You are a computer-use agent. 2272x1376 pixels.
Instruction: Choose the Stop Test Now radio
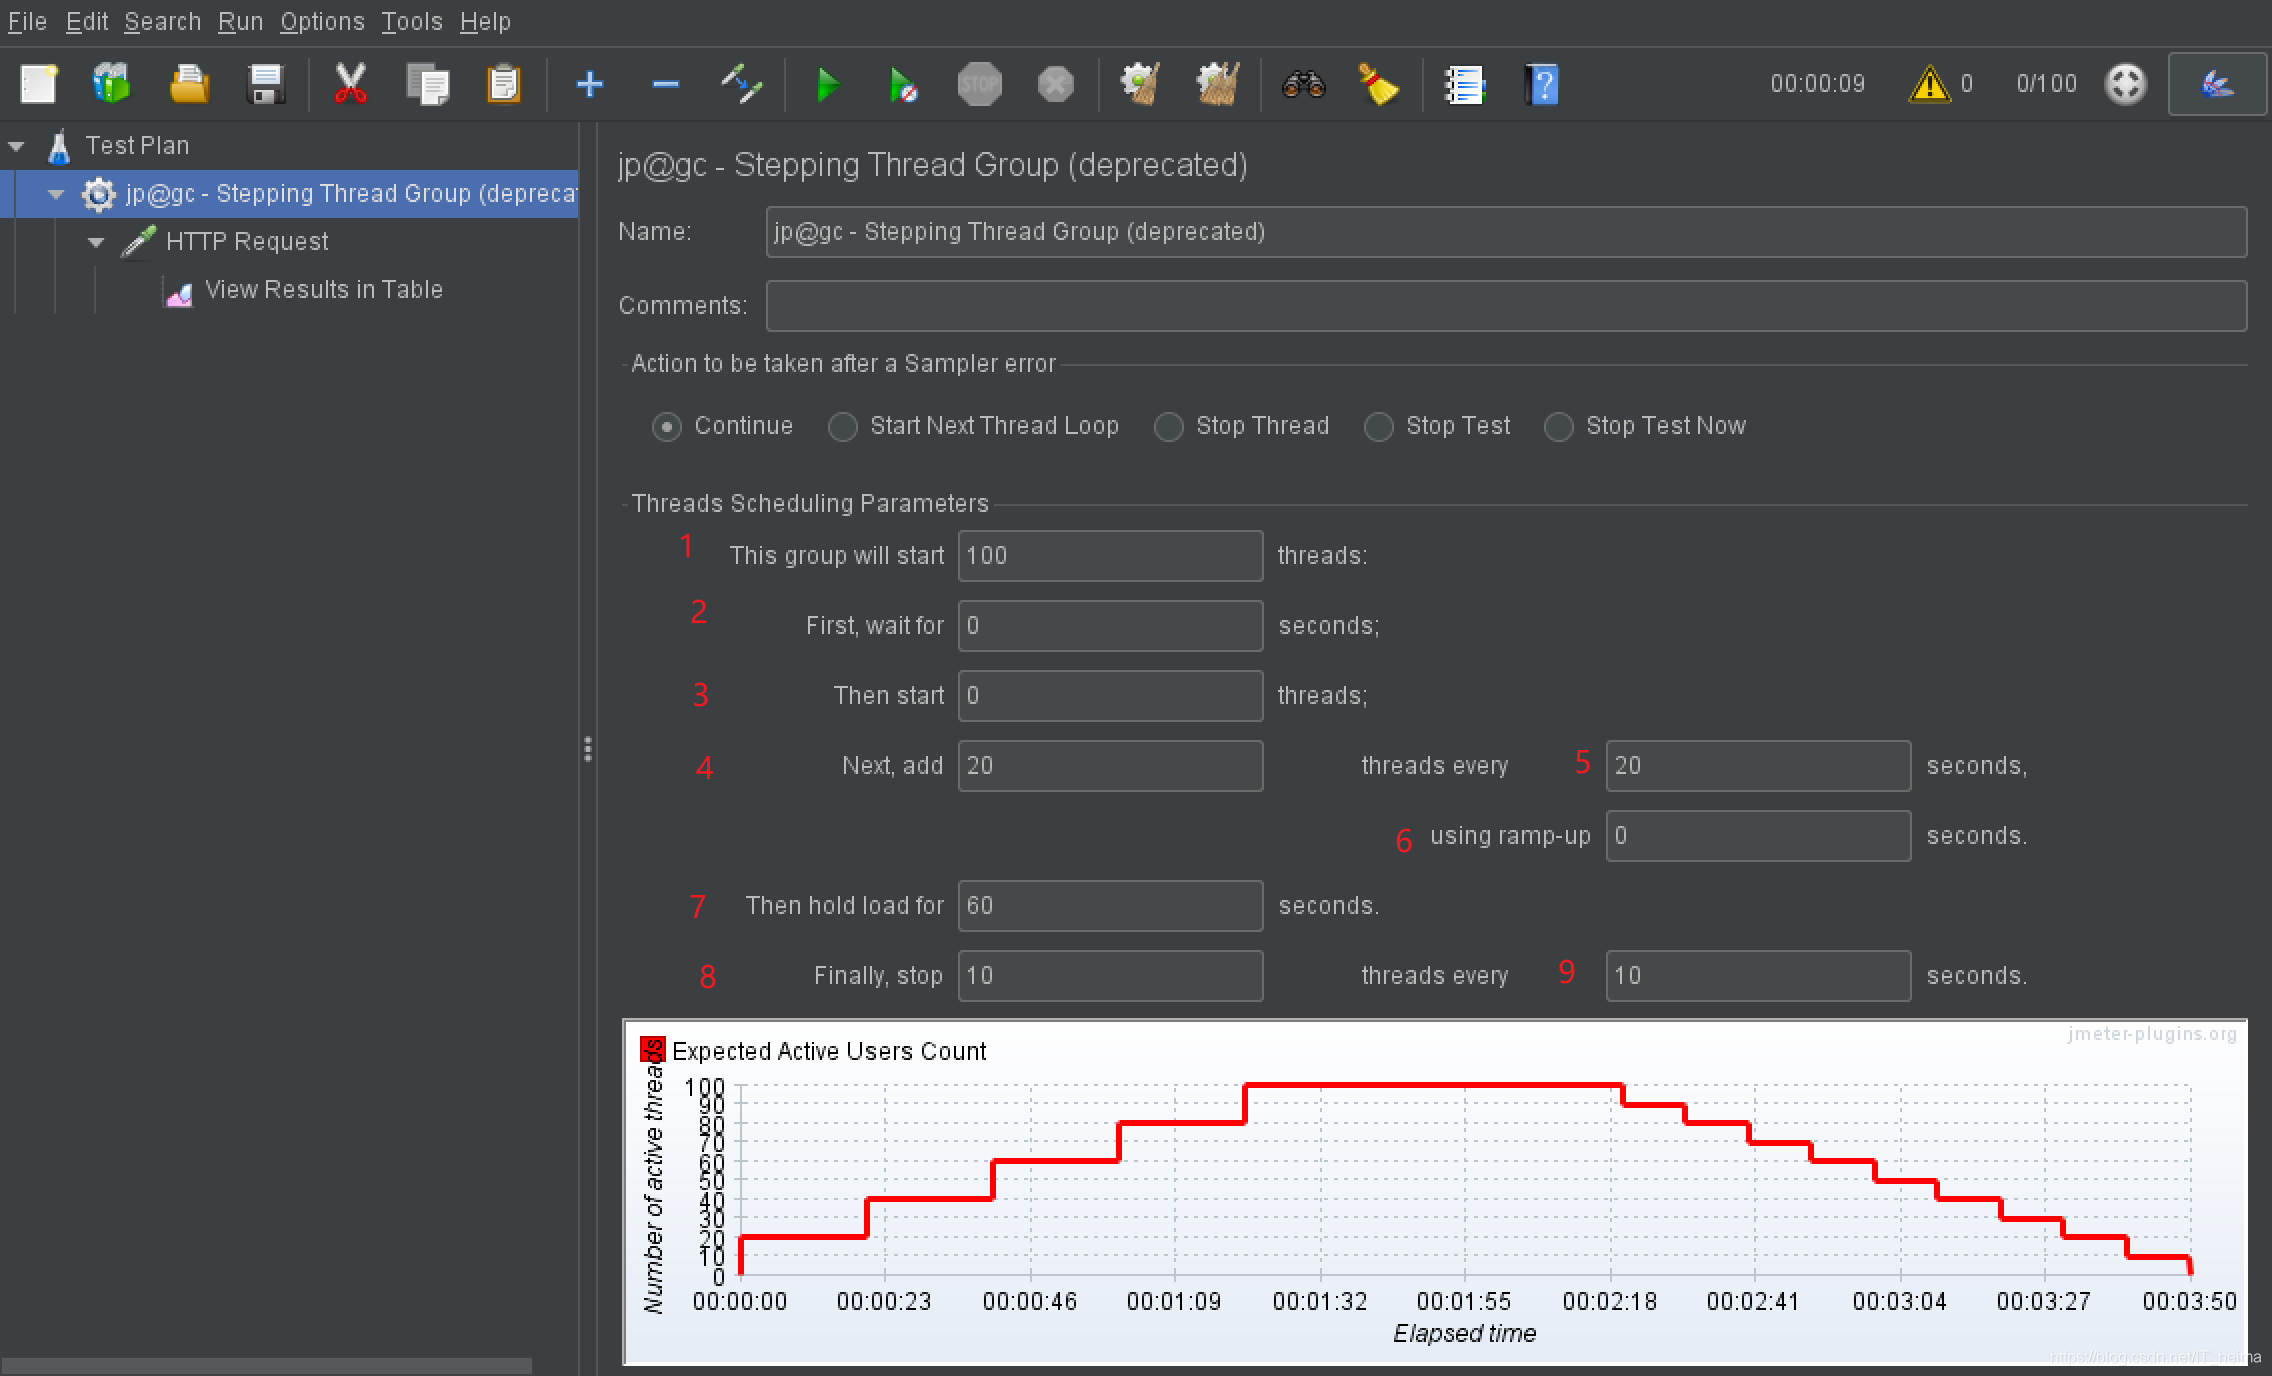1558,427
